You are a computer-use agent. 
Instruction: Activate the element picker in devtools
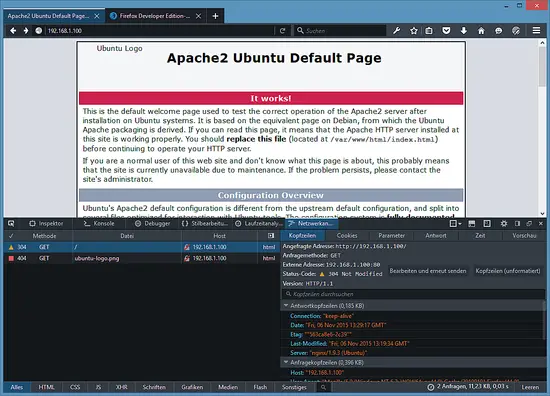click(11, 223)
